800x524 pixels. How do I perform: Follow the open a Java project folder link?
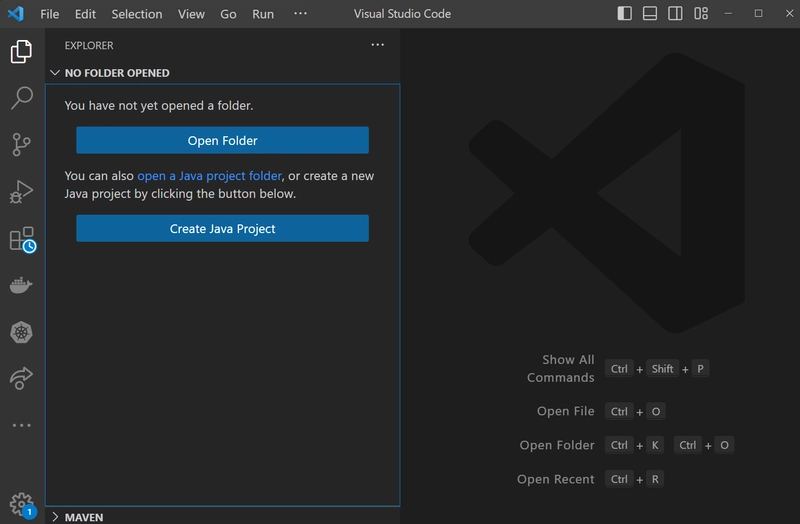(x=209, y=176)
